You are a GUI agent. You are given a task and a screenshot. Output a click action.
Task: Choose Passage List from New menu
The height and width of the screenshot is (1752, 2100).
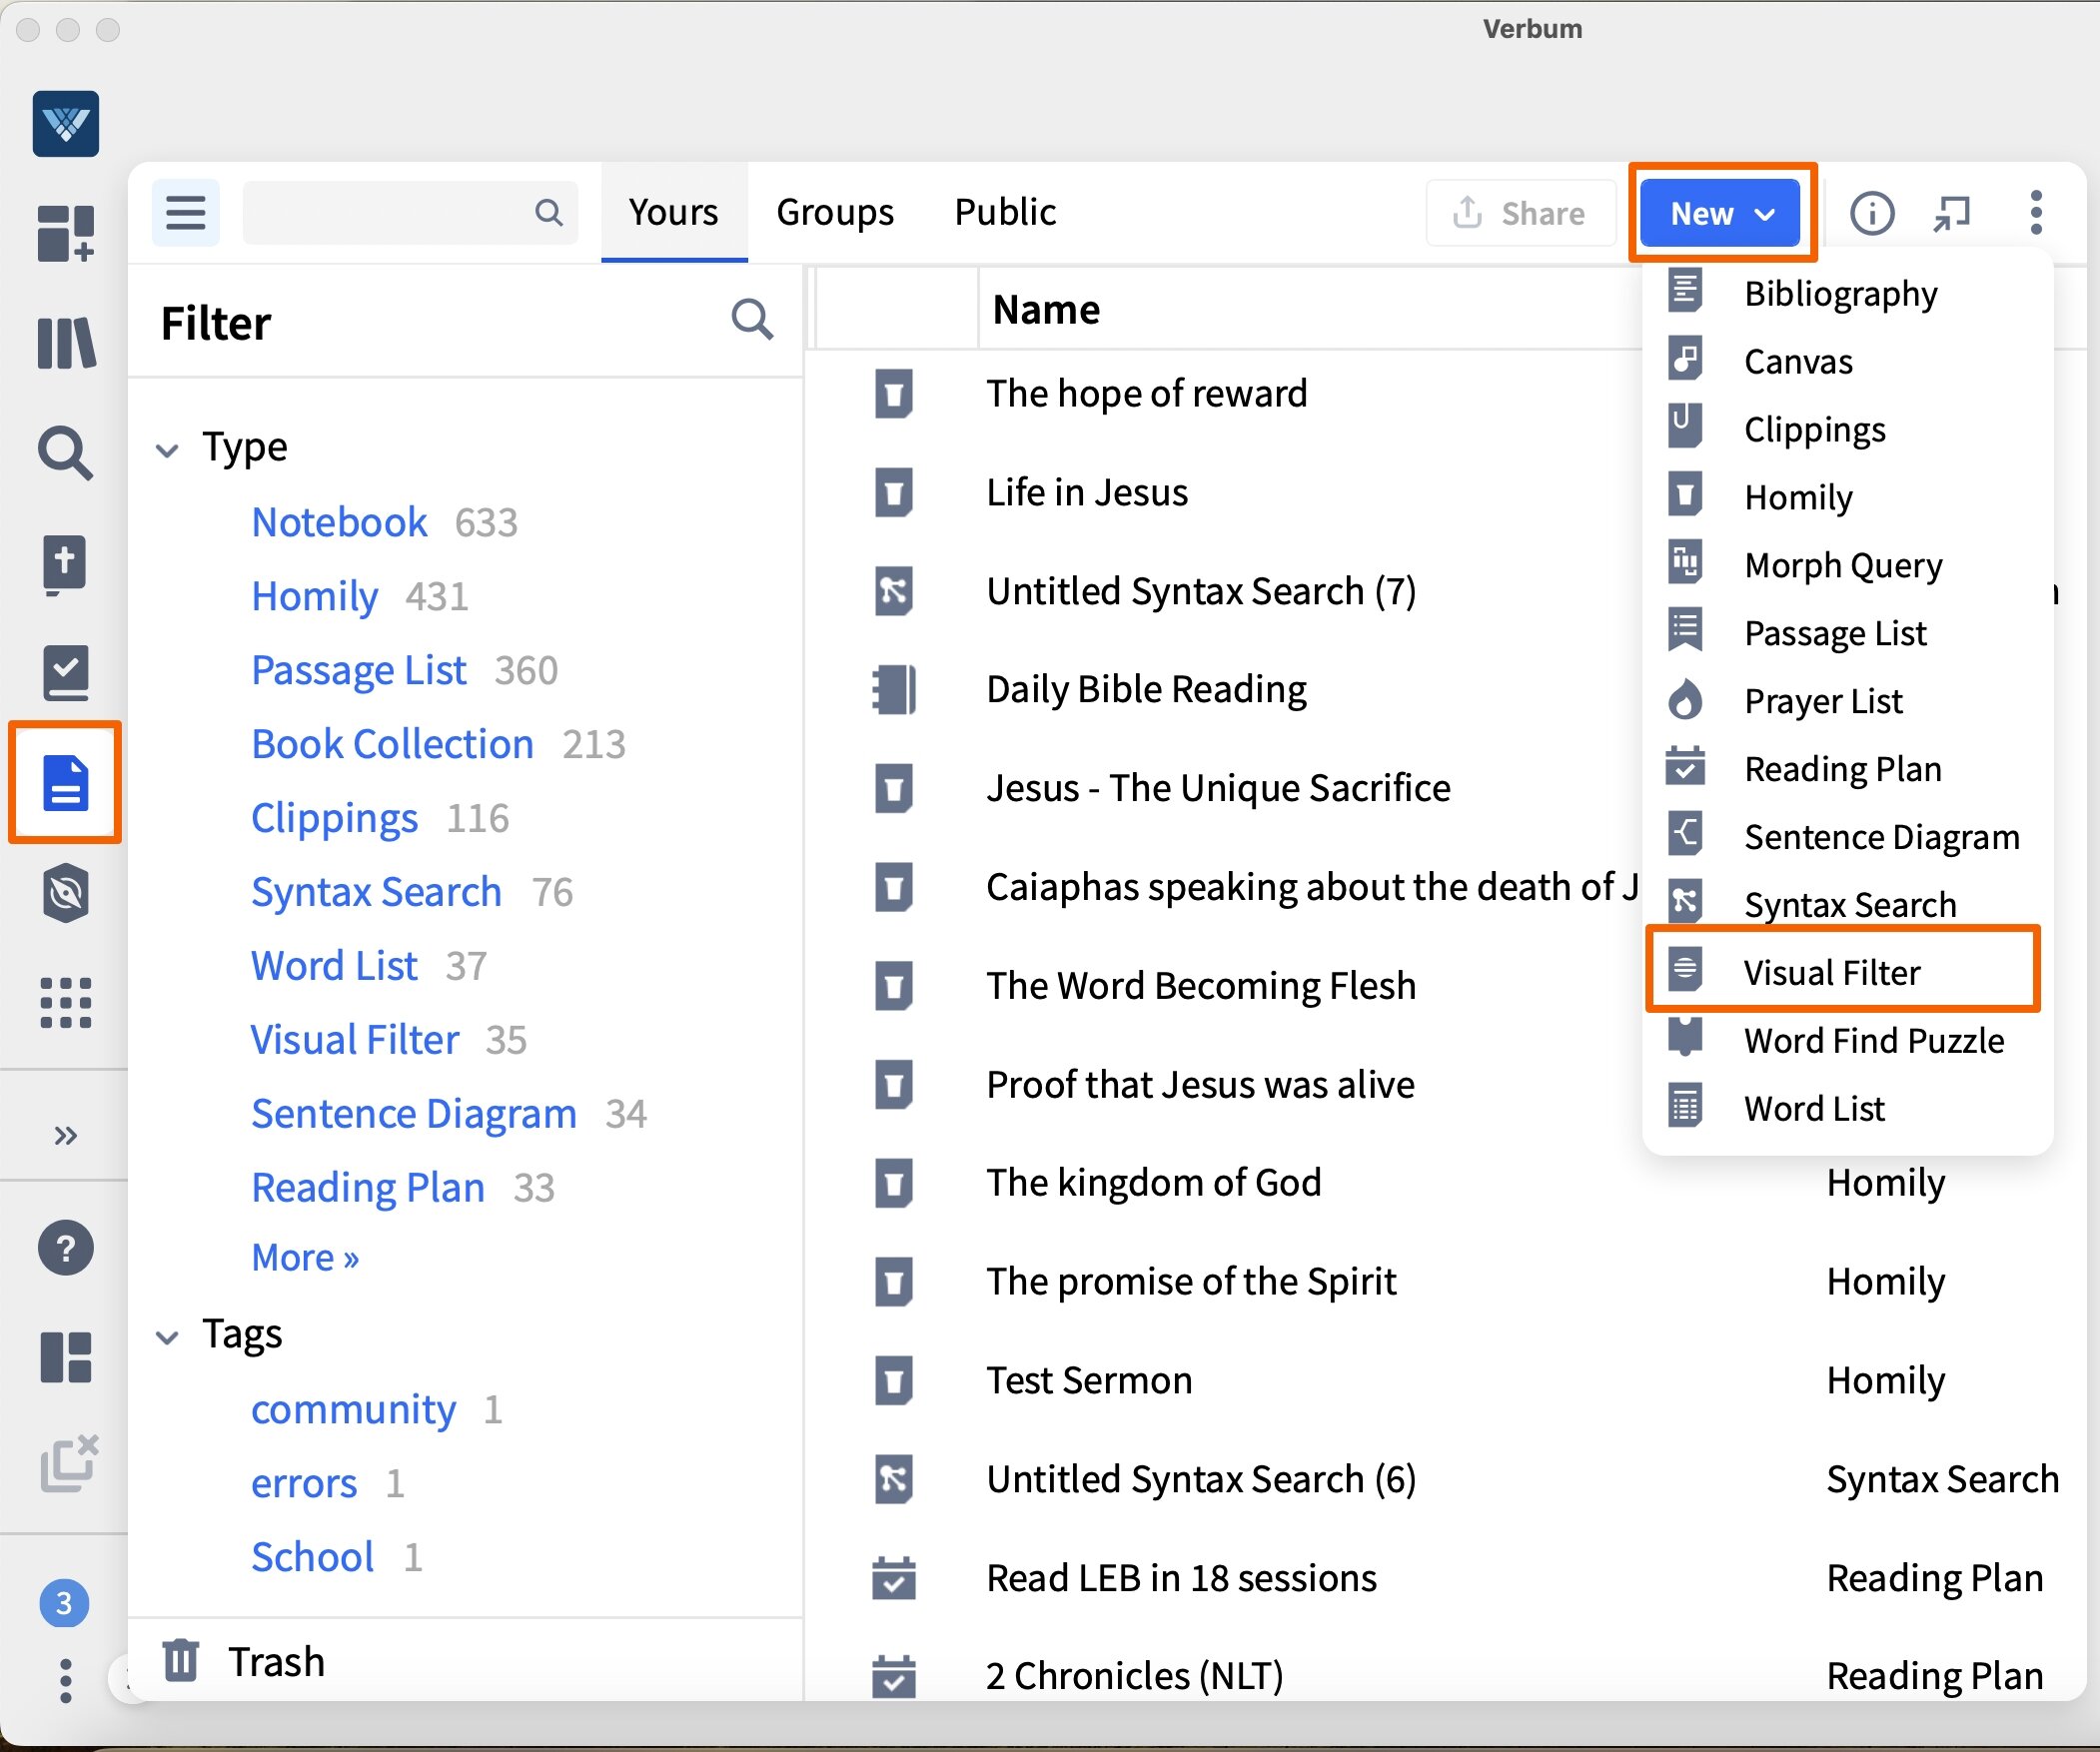coord(1846,633)
